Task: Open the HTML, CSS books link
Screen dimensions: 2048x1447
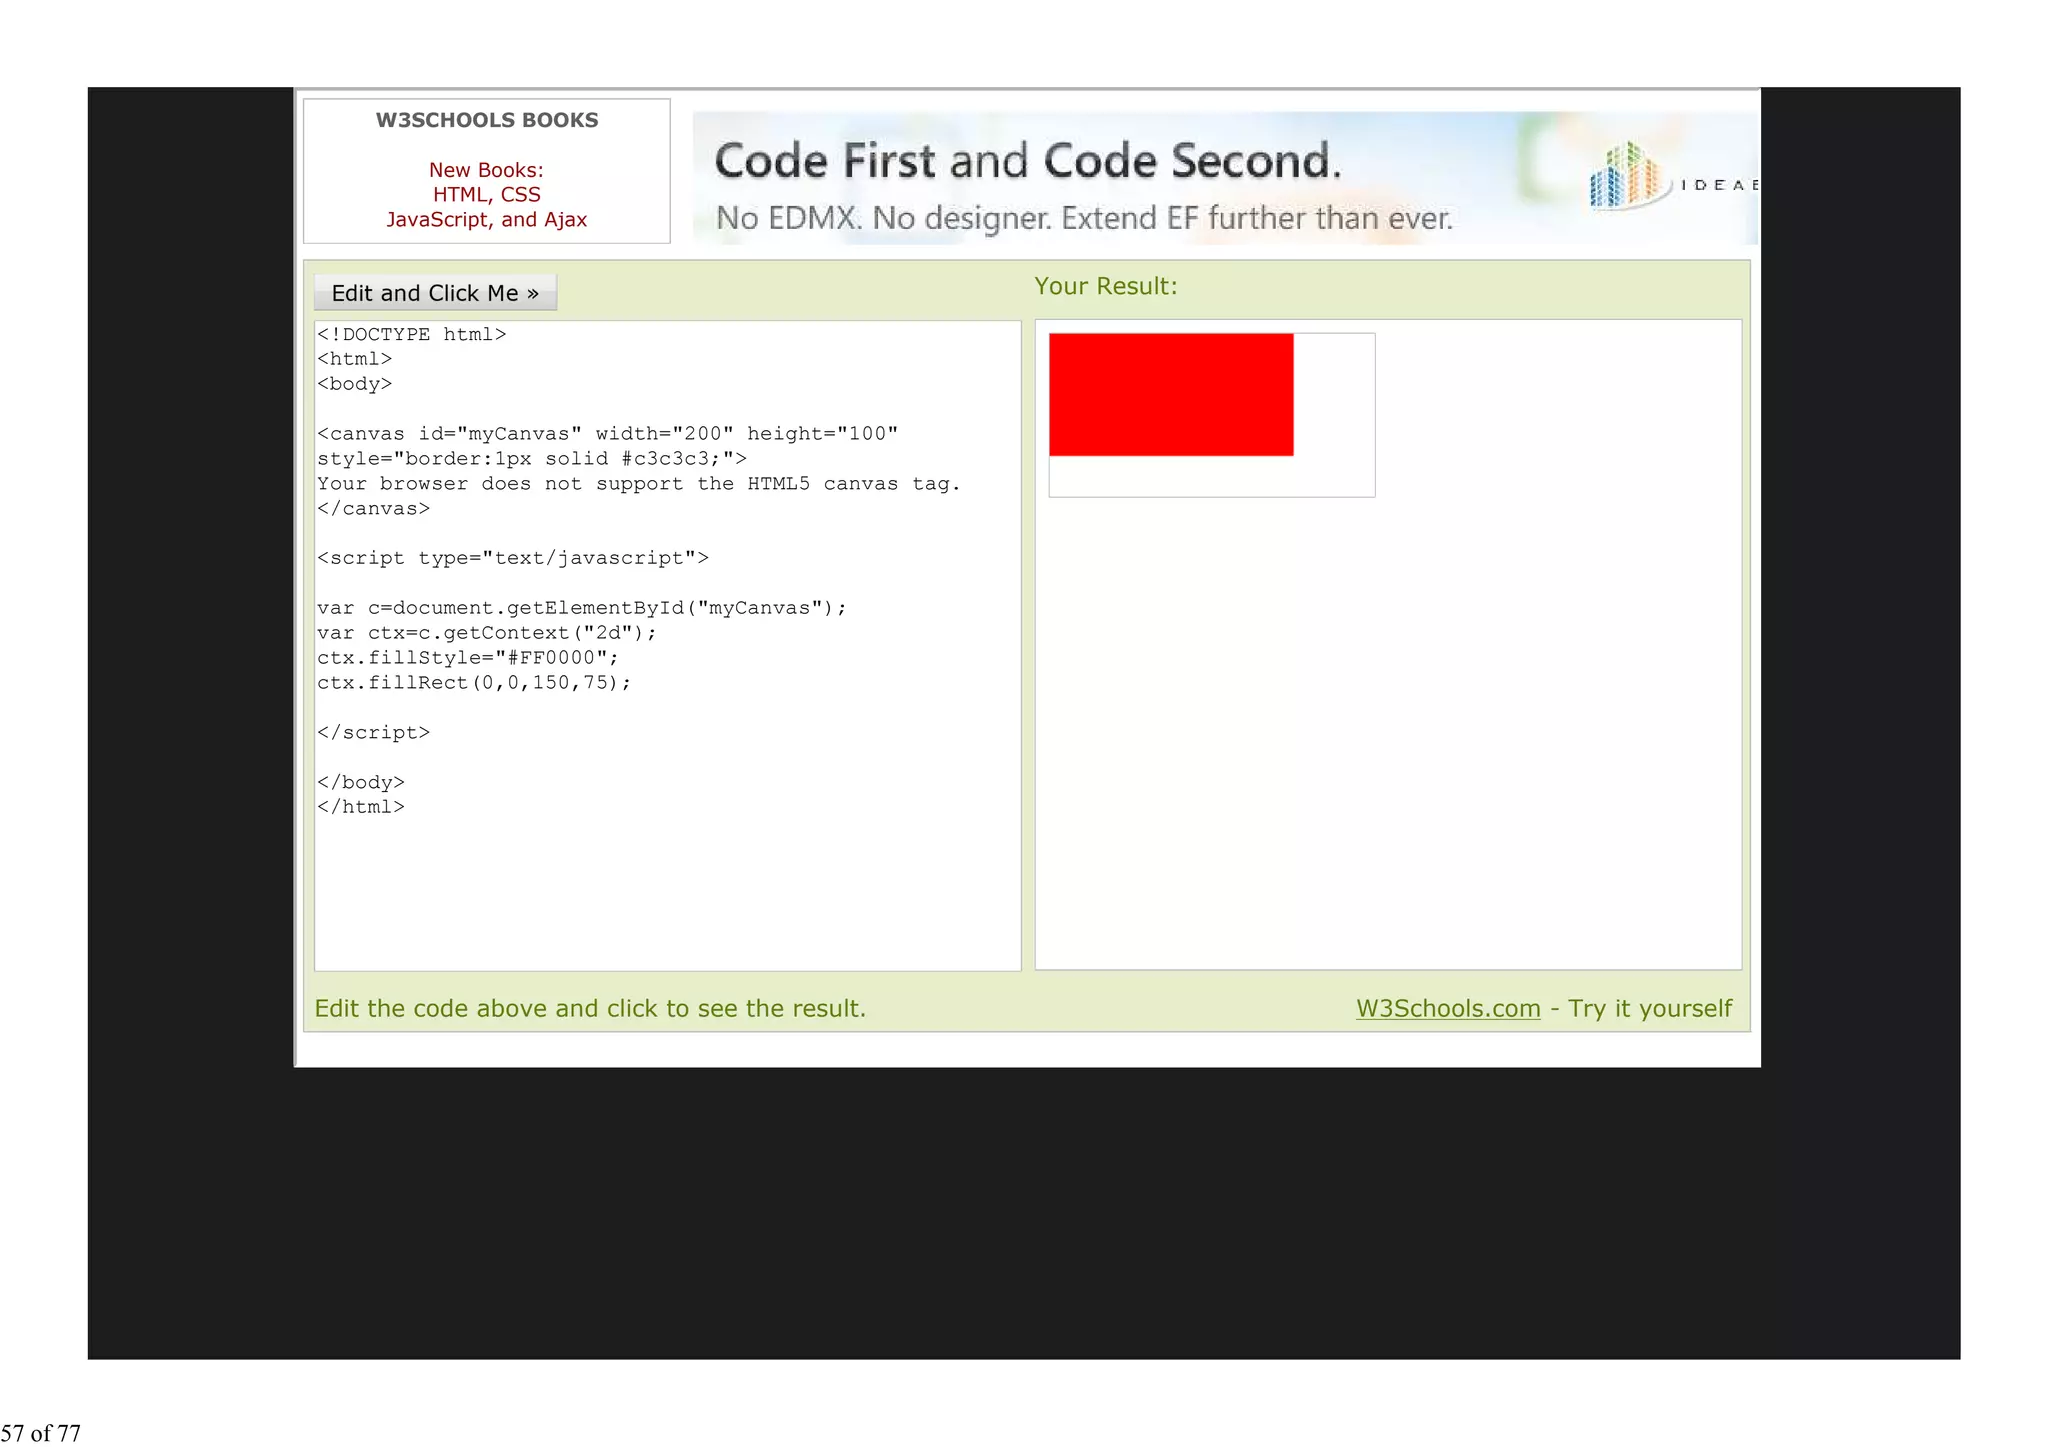Action: tap(486, 195)
